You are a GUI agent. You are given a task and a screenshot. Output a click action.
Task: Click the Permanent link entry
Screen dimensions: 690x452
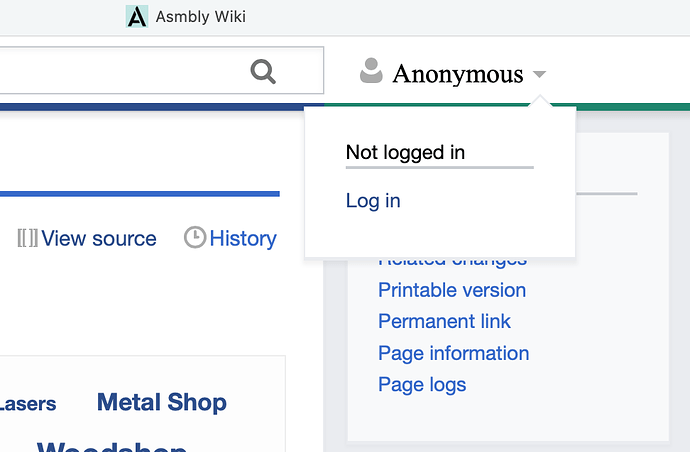pos(444,321)
